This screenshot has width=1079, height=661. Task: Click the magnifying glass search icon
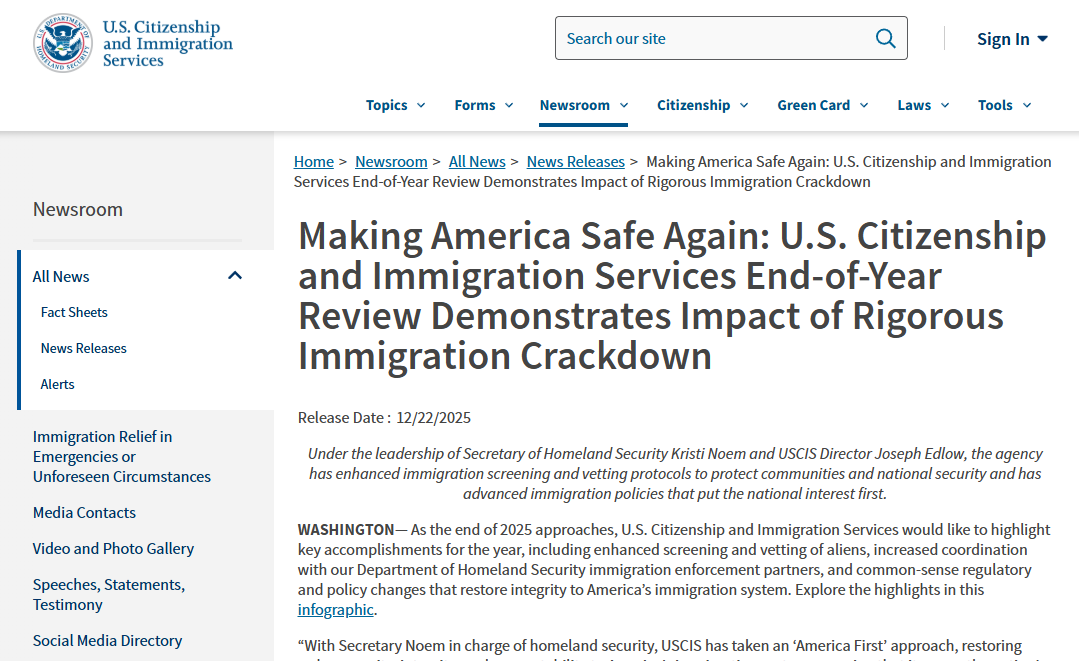pyautogui.click(x=885, y=38)
